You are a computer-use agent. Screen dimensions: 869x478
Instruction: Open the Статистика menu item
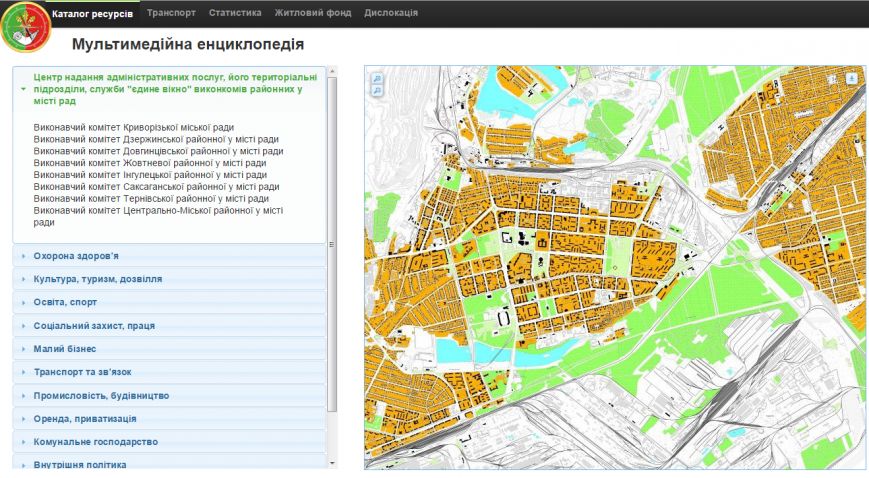coord(235,13)
